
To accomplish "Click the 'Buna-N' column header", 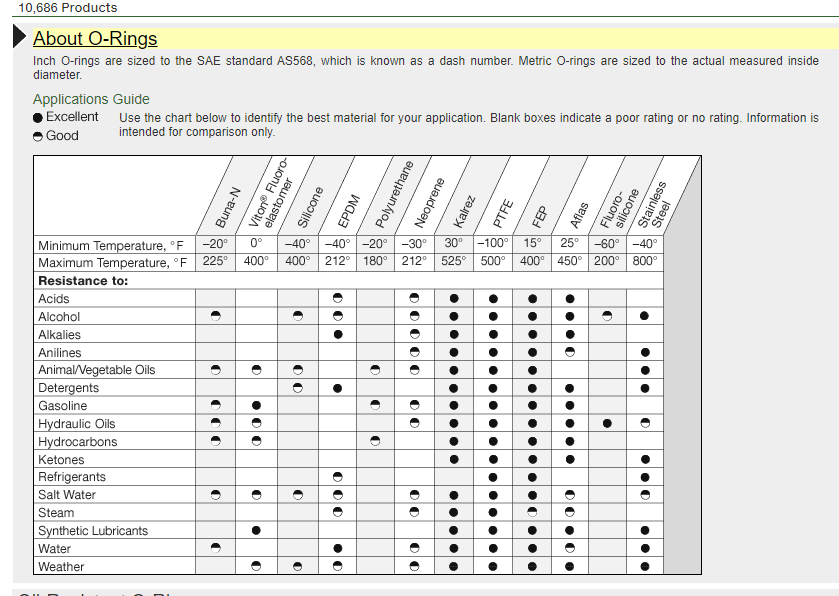I will point(227,208).
